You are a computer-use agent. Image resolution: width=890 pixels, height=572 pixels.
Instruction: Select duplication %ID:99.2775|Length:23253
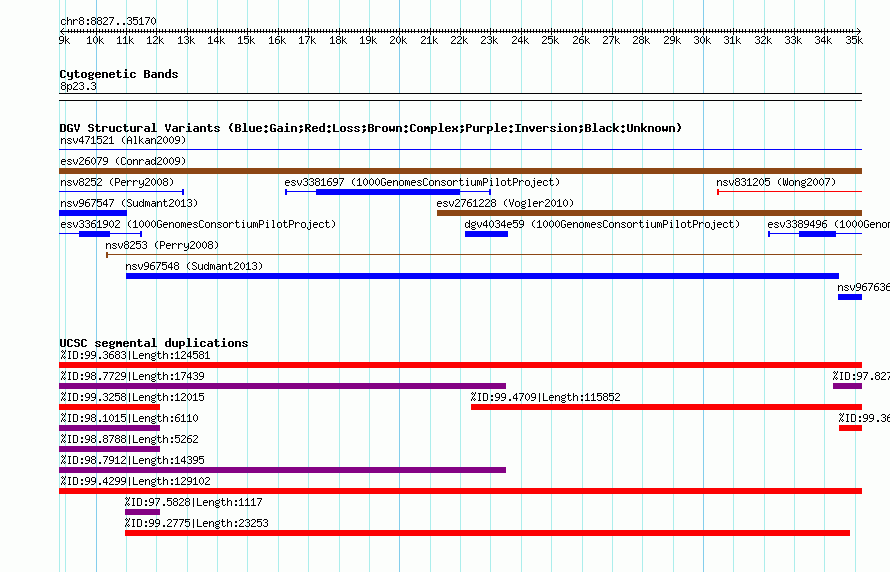point(197,523)
